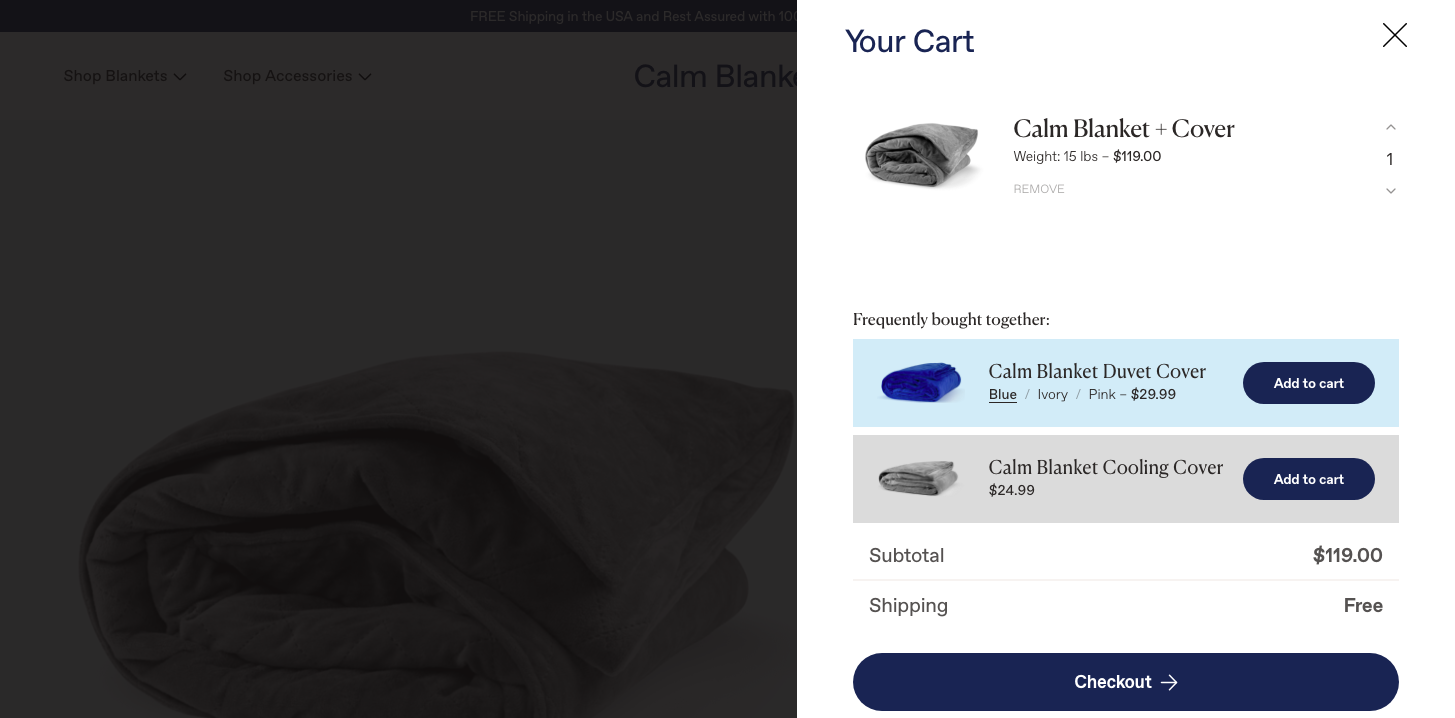Click the blue Duvet Cover thumbnail
Image resolution: width=1455 pixels, height=718 pixels.
tap(920, 382)
